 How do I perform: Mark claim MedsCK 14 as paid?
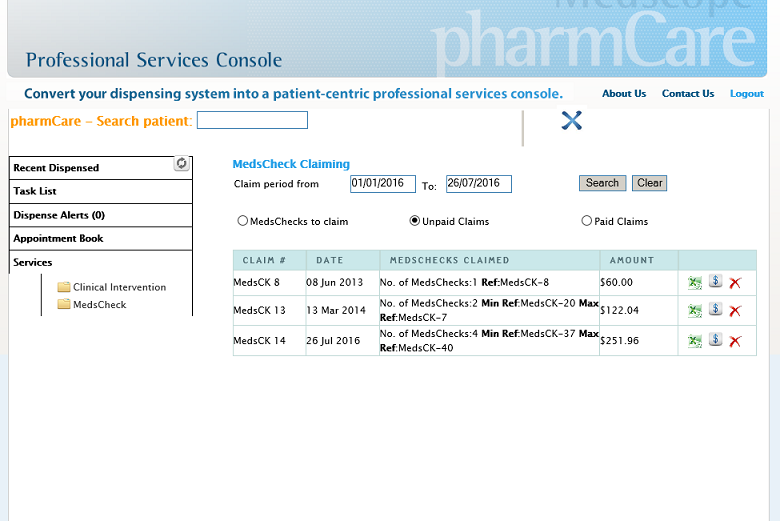coord(715,339)
